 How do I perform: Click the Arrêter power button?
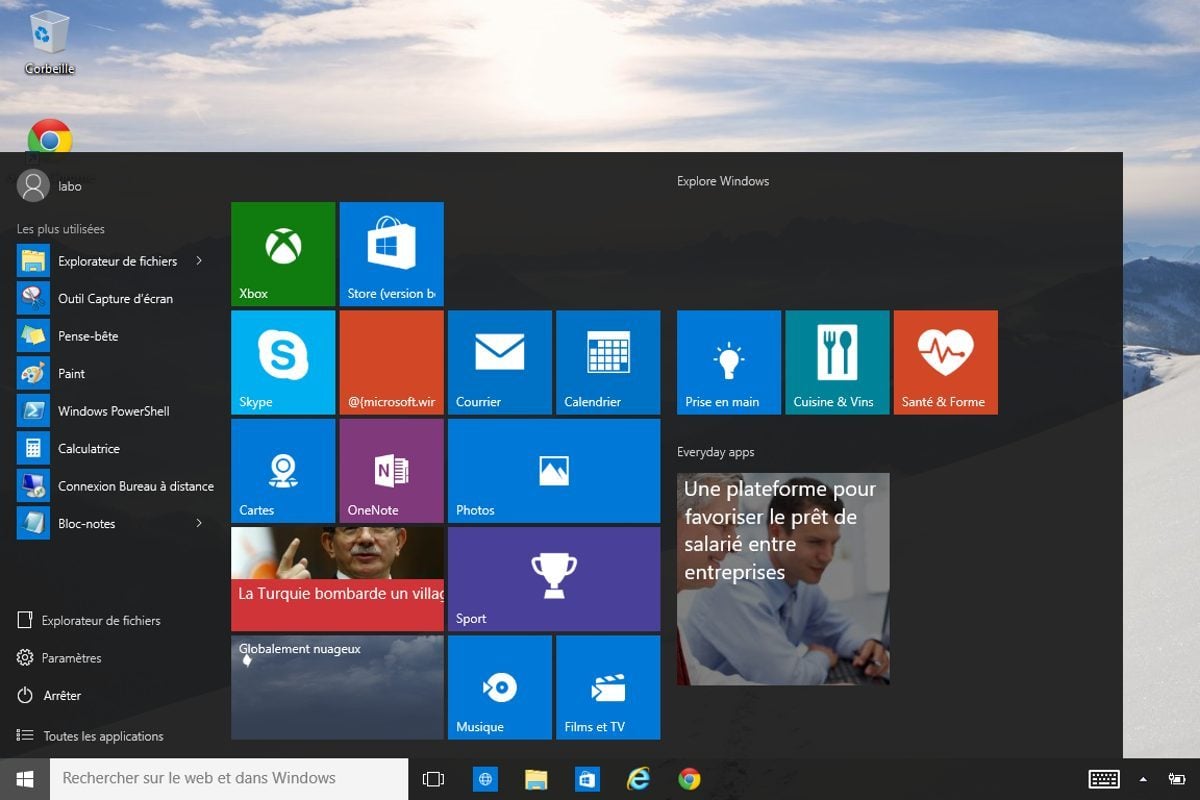click(x=50, y=695)
